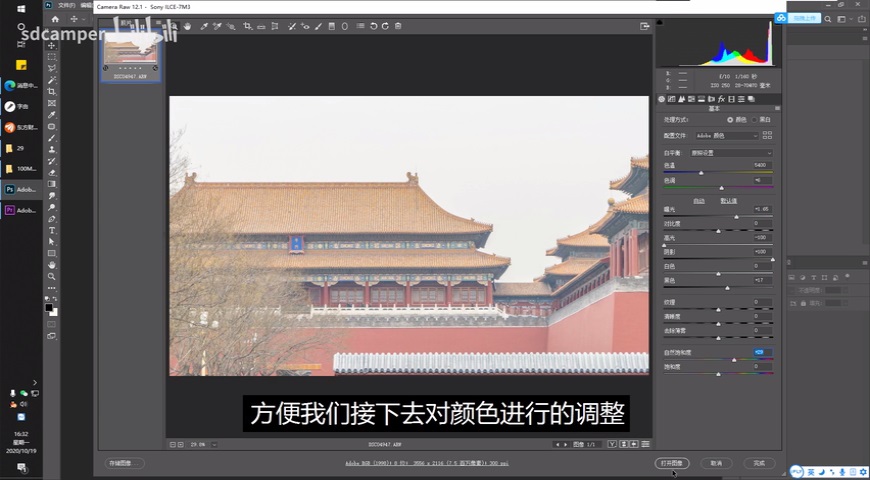This screenshot has width=870, height=480.
Task: Open the Tone Curve panel tab
Action: coord(671,99)
